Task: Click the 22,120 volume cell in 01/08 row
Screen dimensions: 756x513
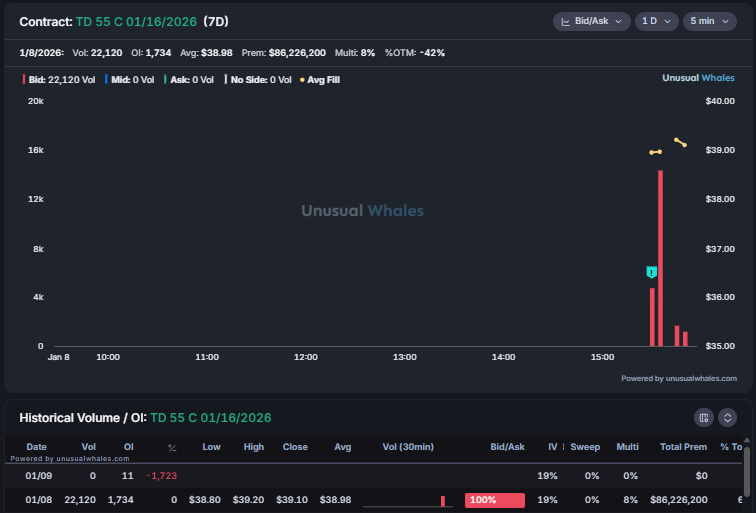Action: point(80,500)
